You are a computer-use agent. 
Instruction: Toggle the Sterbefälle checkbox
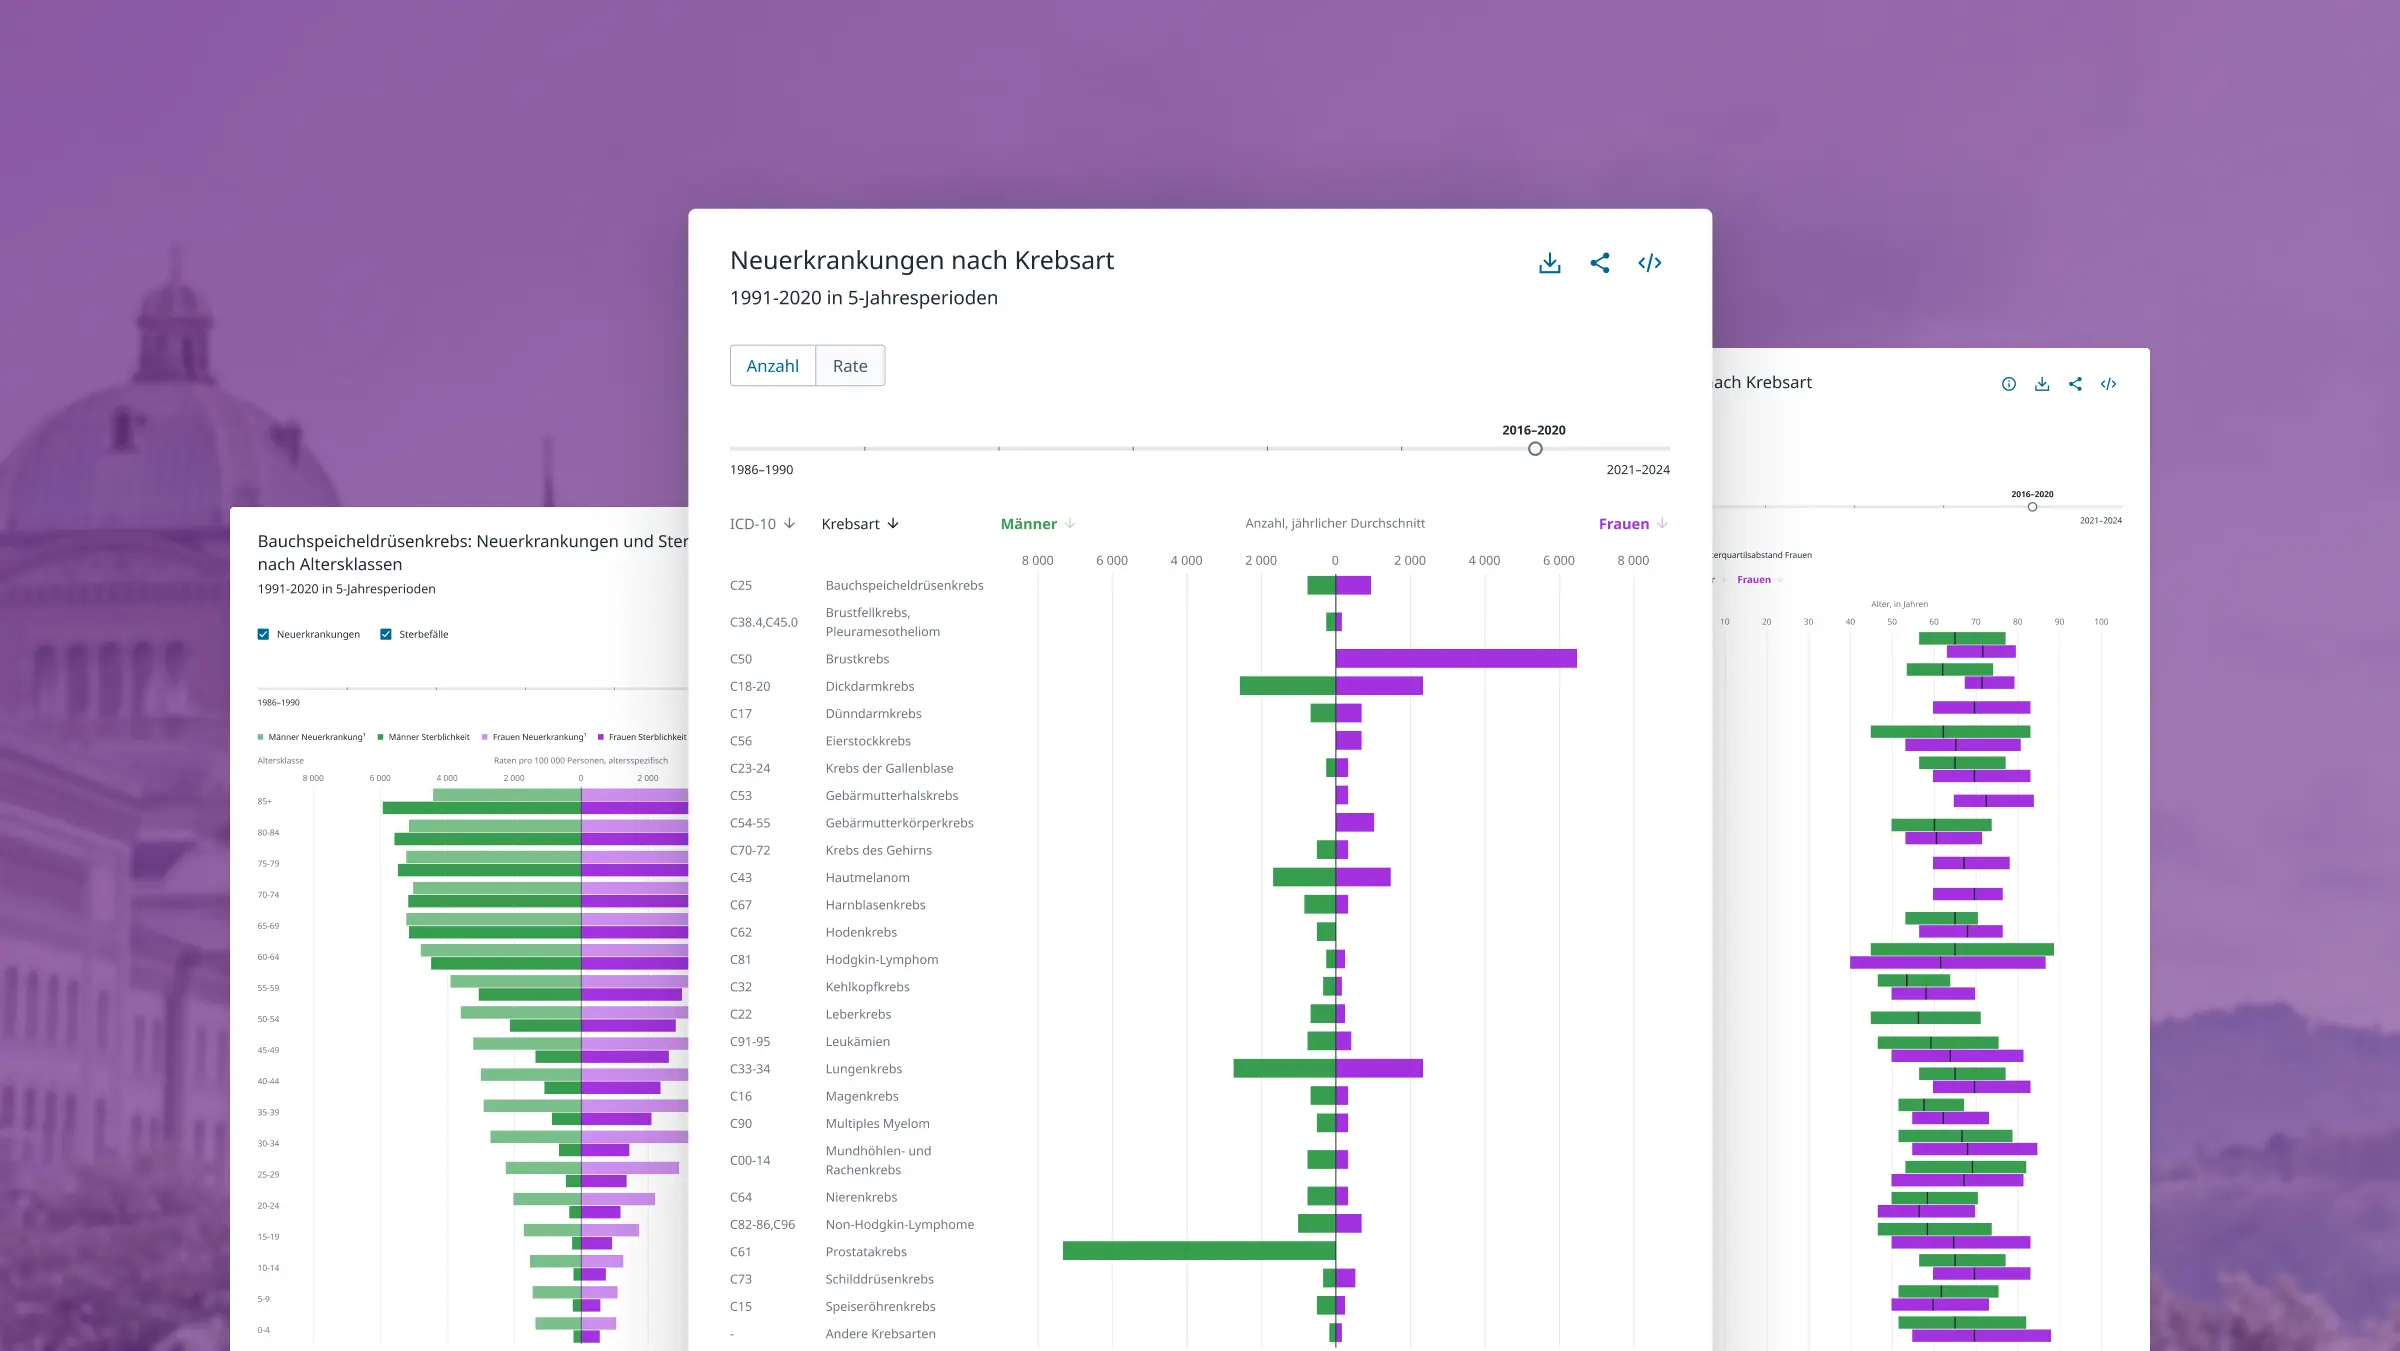coord(386,634)
